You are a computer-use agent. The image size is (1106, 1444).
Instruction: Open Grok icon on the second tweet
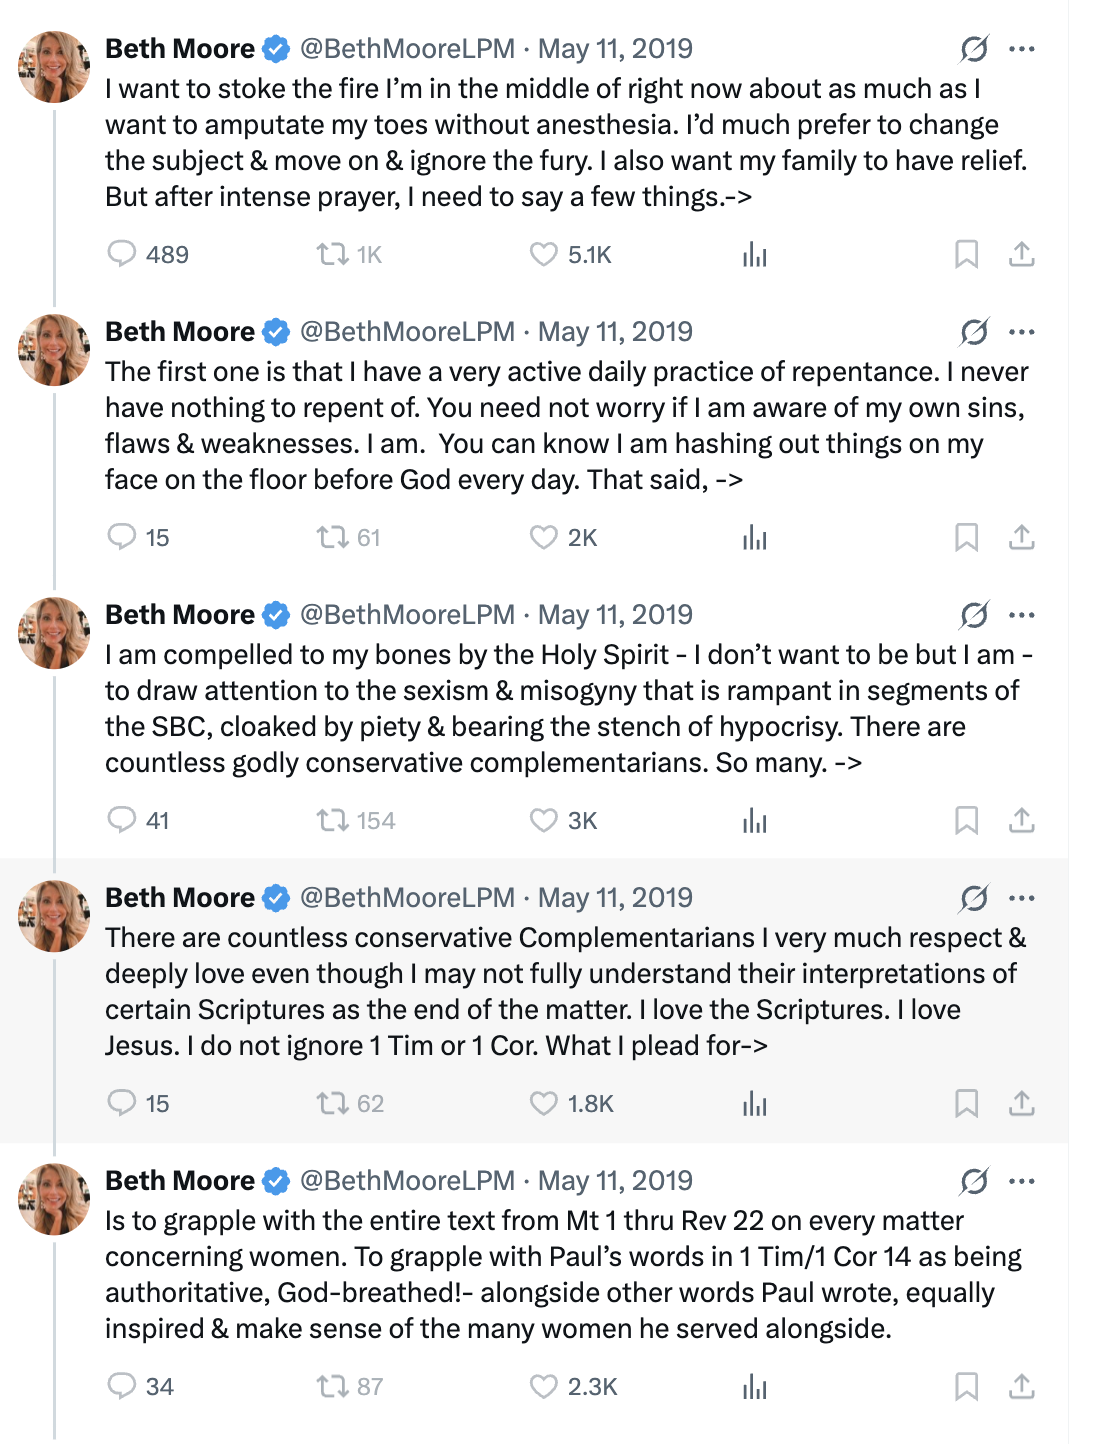pos(974,332)
